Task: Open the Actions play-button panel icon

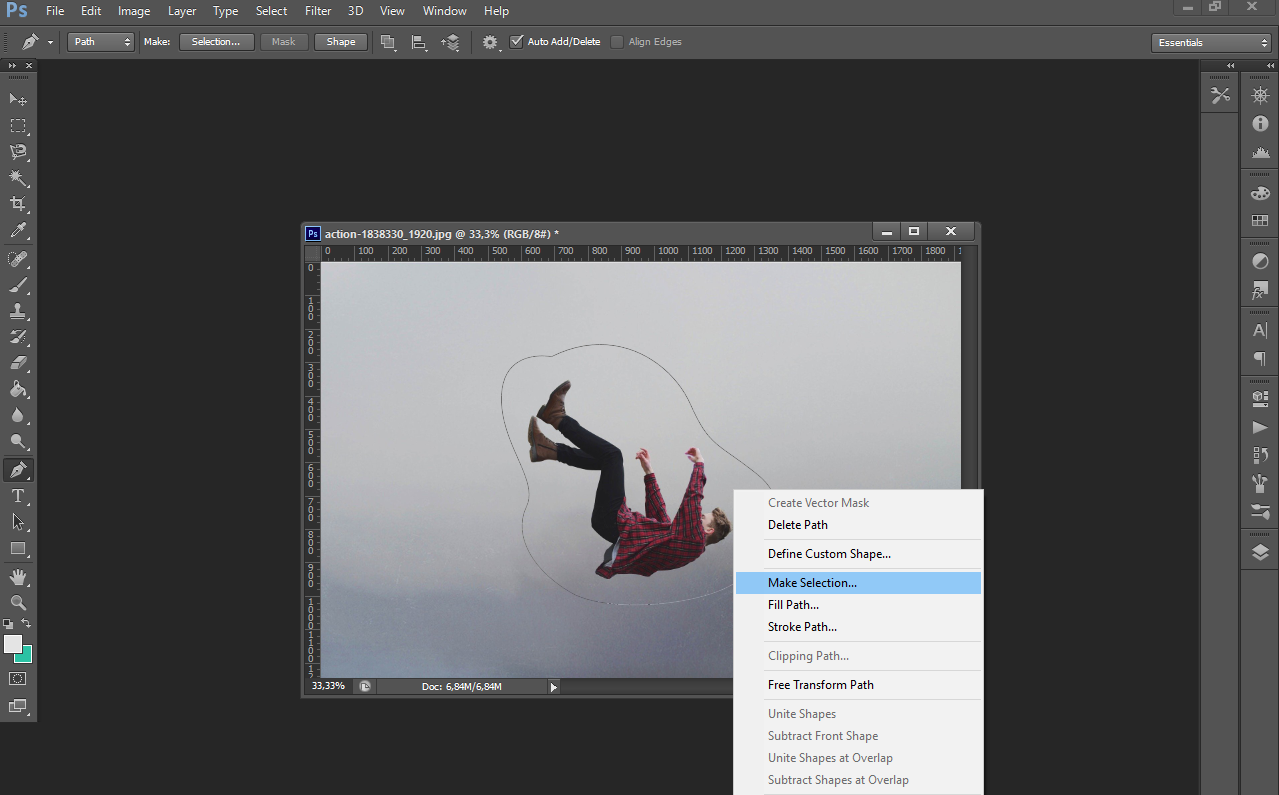Action: click(1260, 427)
